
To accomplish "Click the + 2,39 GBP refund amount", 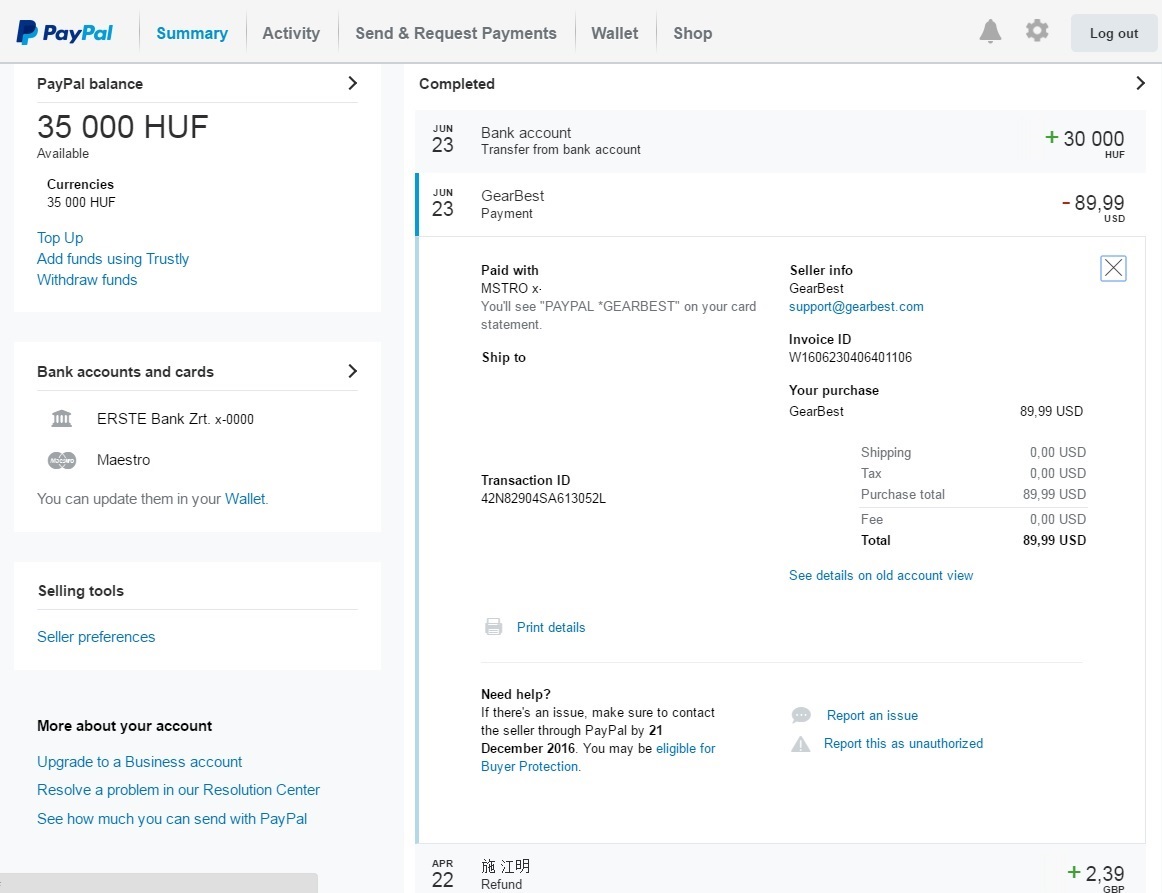I will (x=1095, y=877).
